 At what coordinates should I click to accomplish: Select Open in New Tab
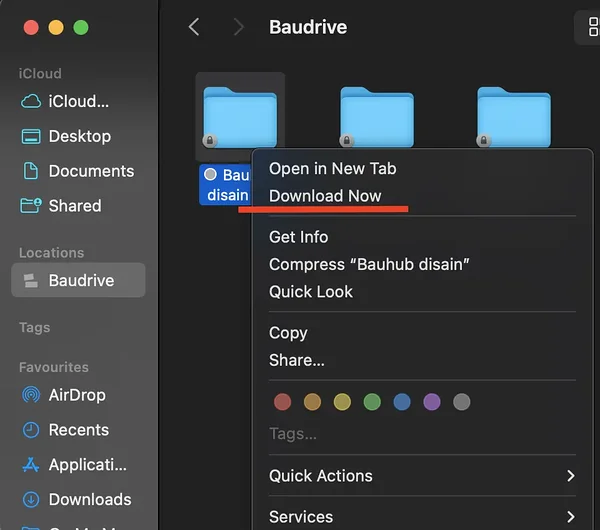[332, 168]
